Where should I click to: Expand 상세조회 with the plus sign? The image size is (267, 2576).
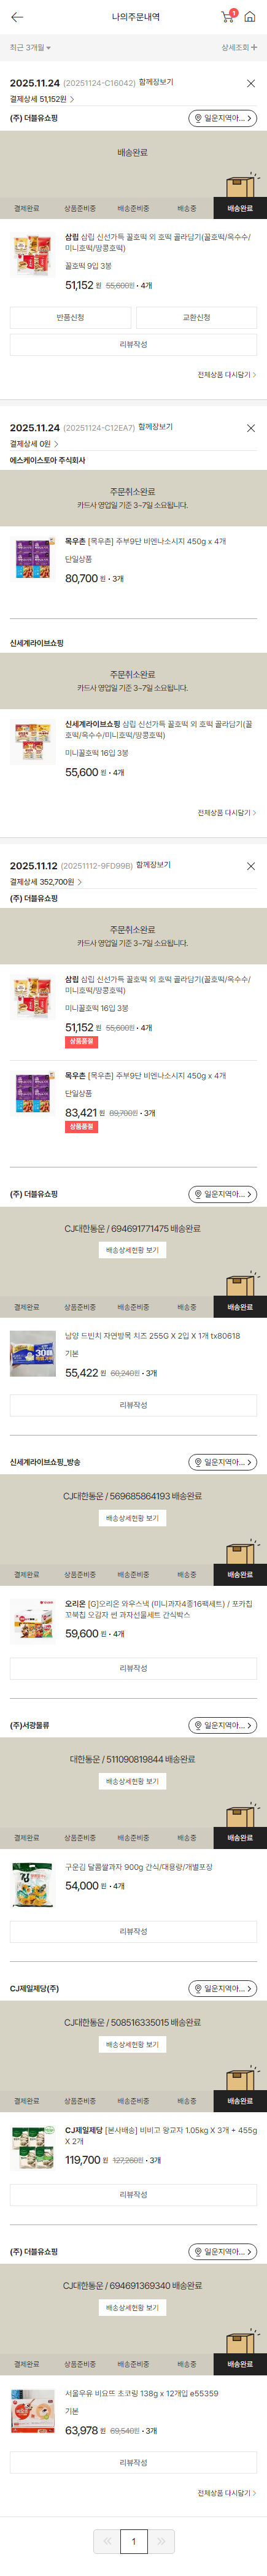pos(239,48)
